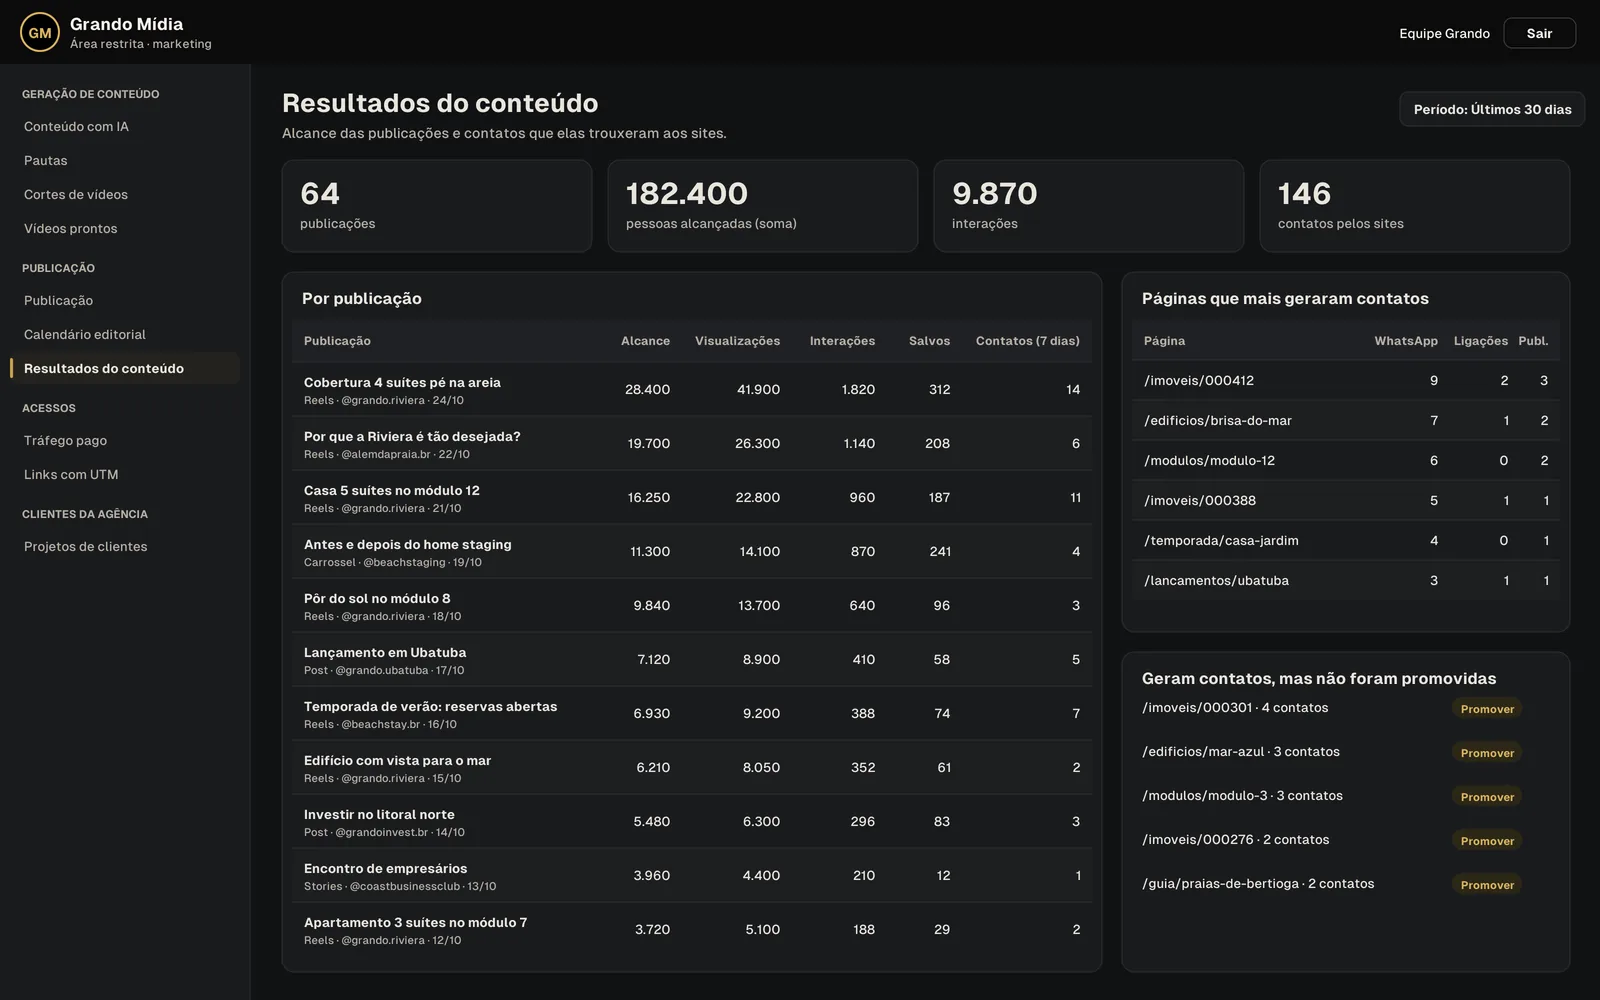Promote the /imoveis/000301 page
Viewport: 1600px width, 1000px height.
pyautogui.click(x=1487, y=709)
